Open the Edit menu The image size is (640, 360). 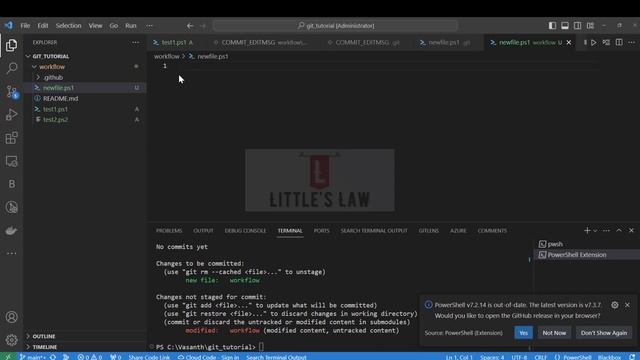[x=43, y=25]
